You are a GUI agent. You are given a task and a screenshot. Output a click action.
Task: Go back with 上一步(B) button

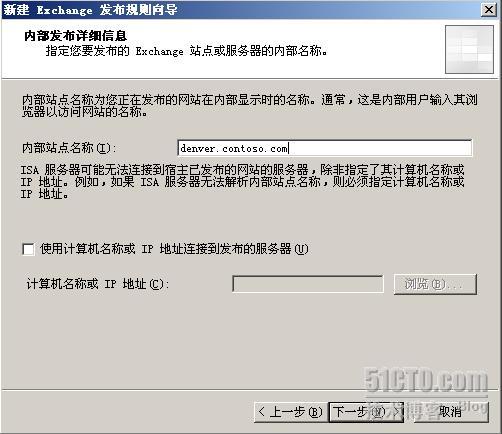tap(291, 412)
